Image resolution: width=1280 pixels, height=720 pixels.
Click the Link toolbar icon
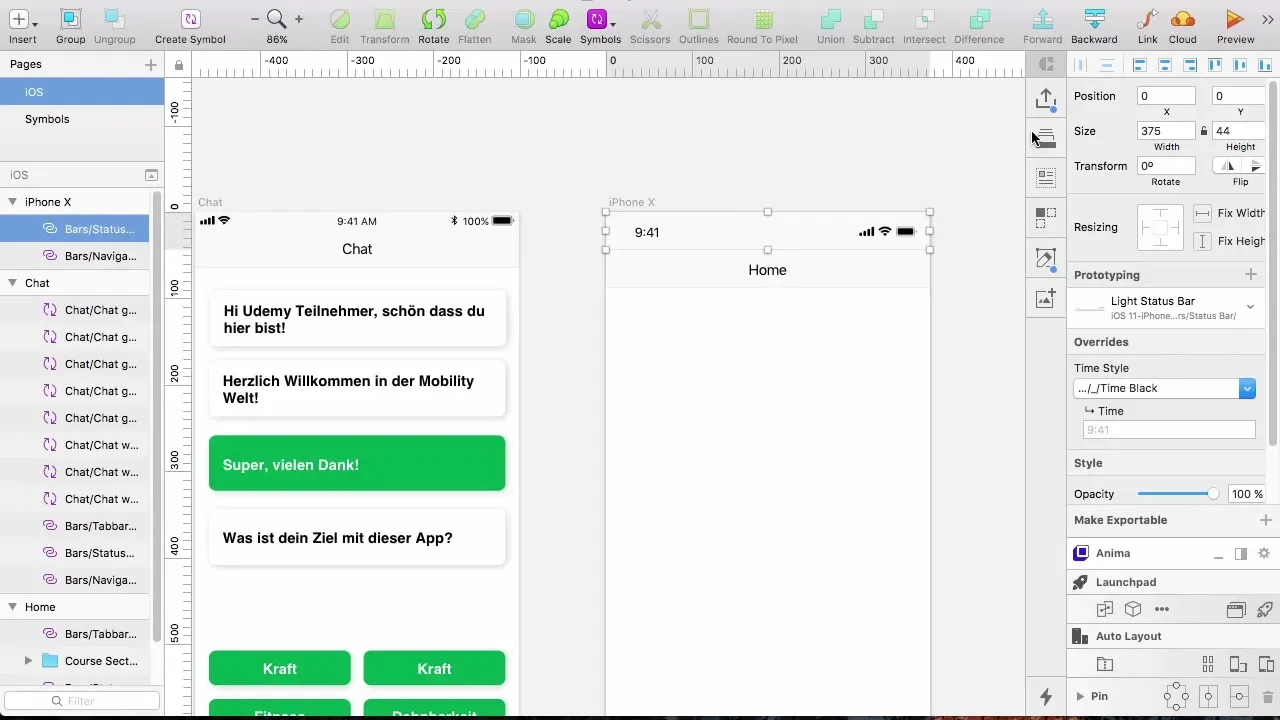(x=1148, y=19)
